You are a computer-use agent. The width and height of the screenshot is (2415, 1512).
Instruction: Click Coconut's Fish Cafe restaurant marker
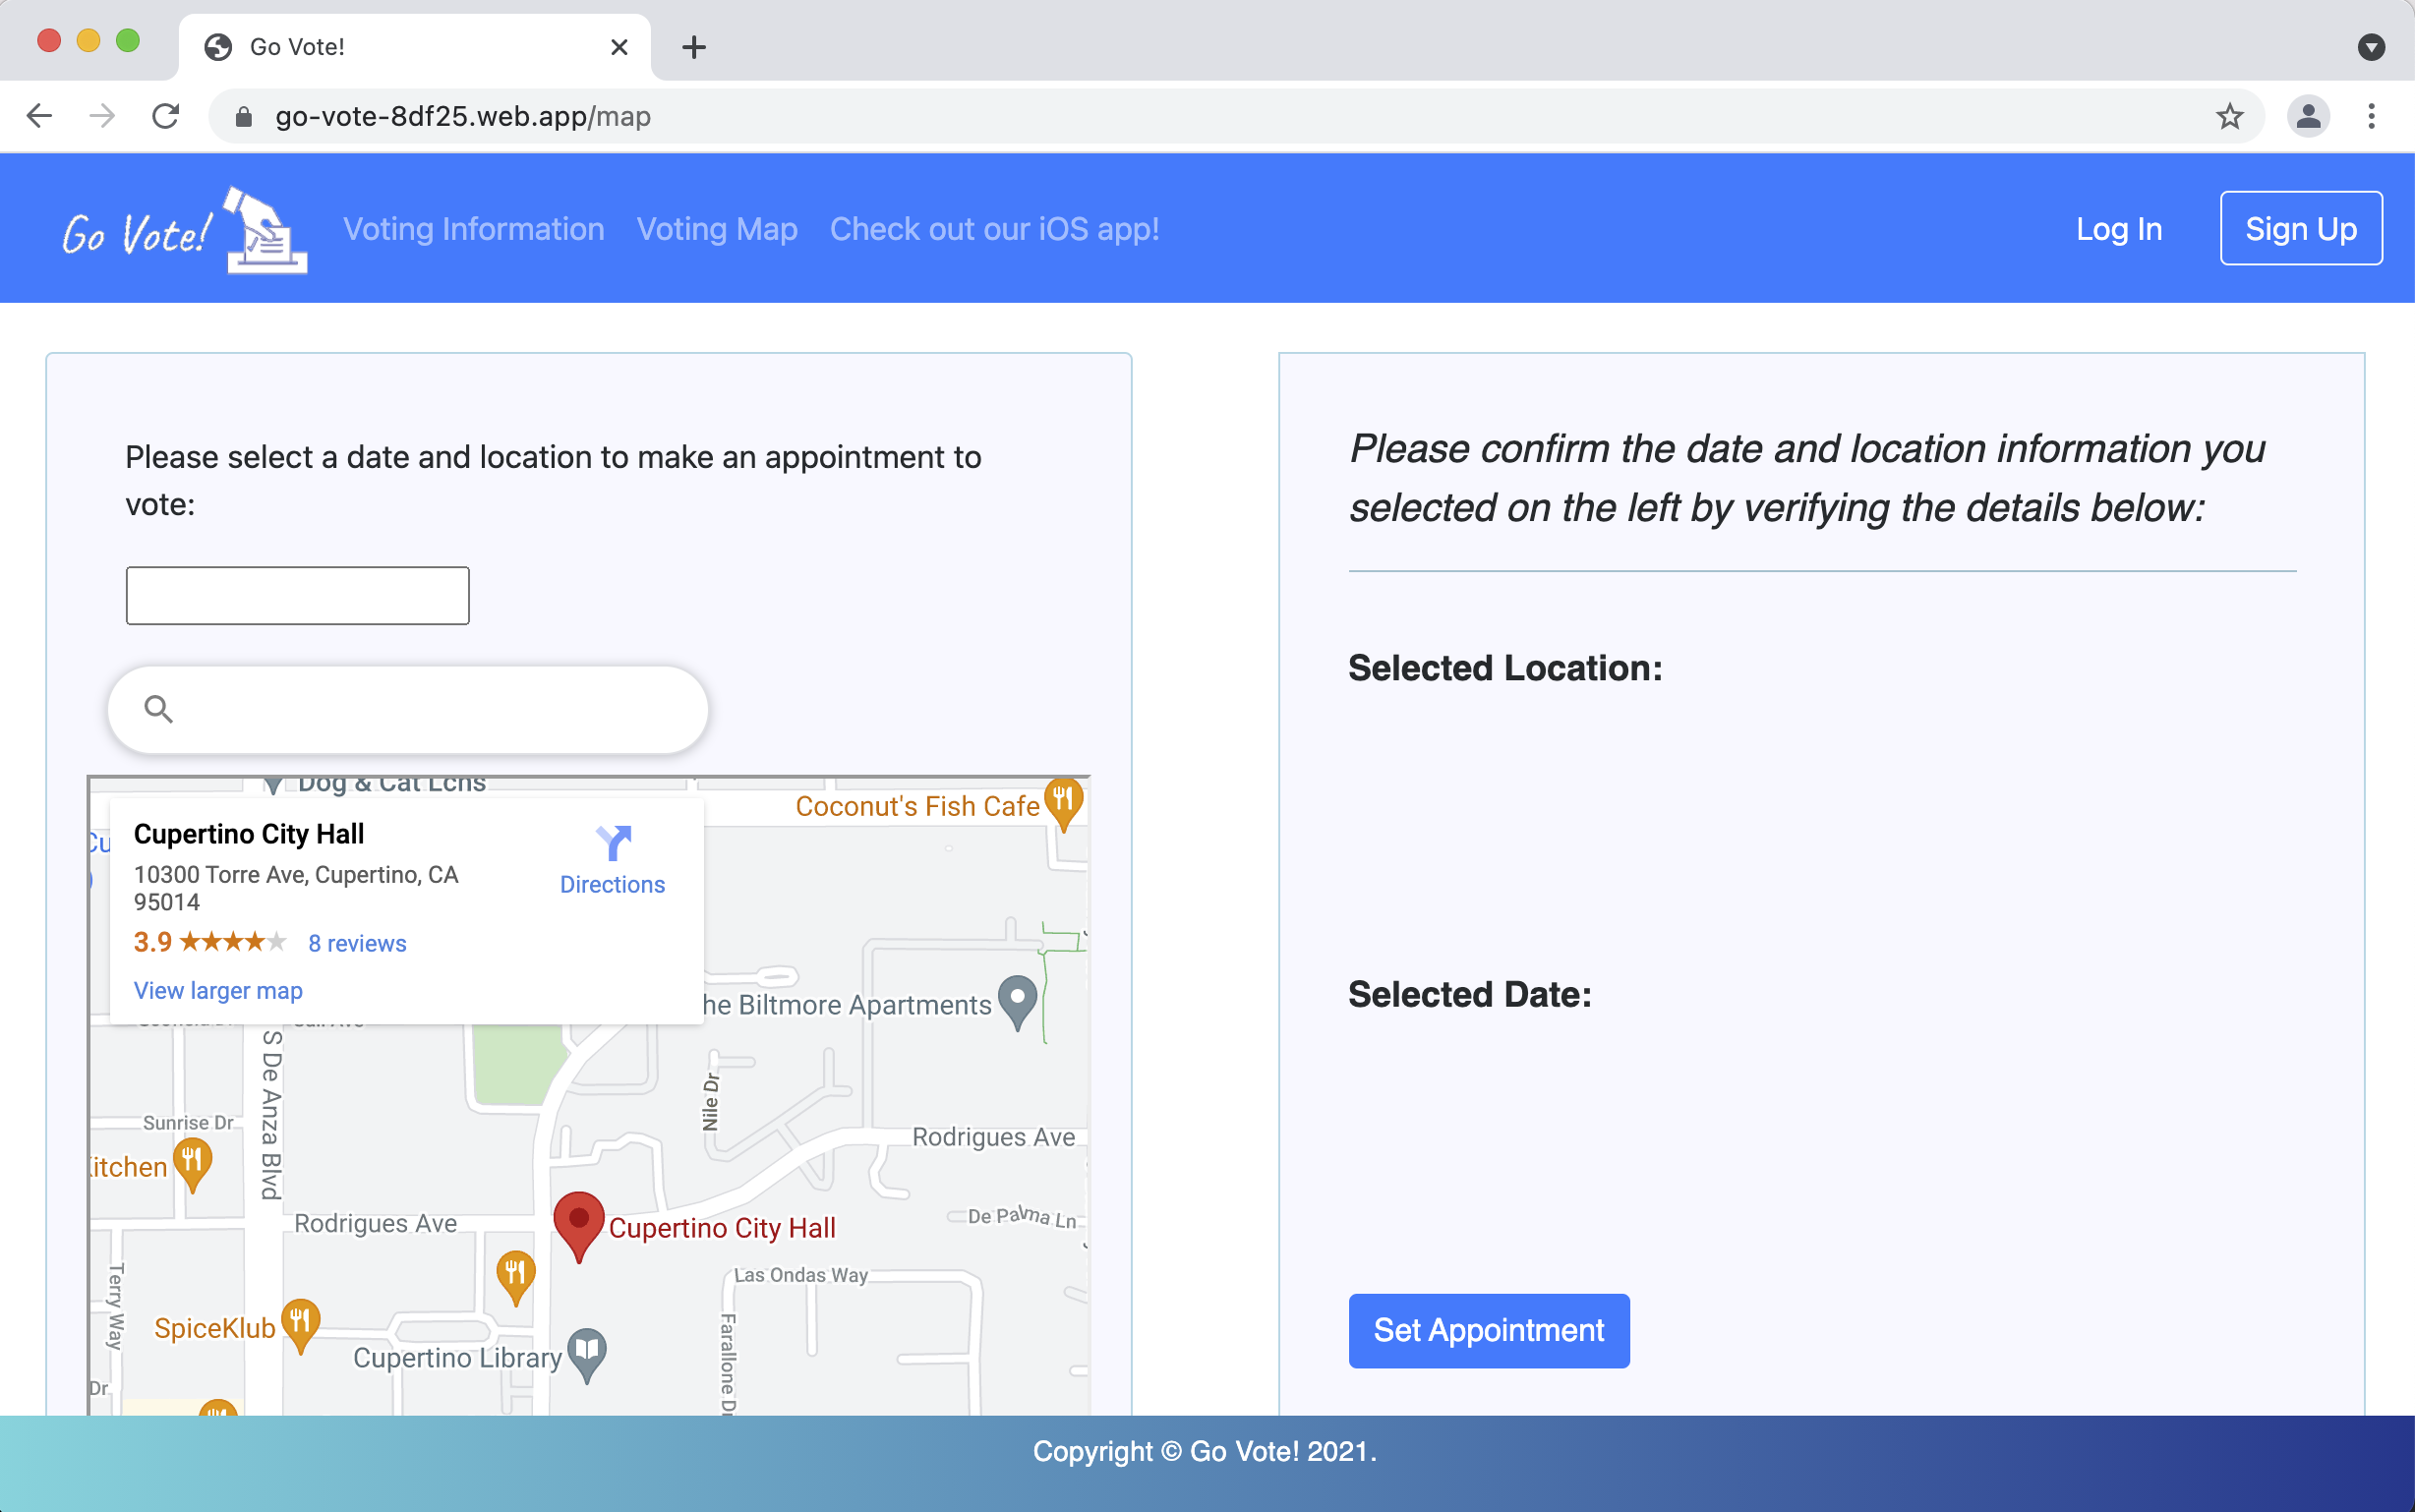coord(1063,801)
